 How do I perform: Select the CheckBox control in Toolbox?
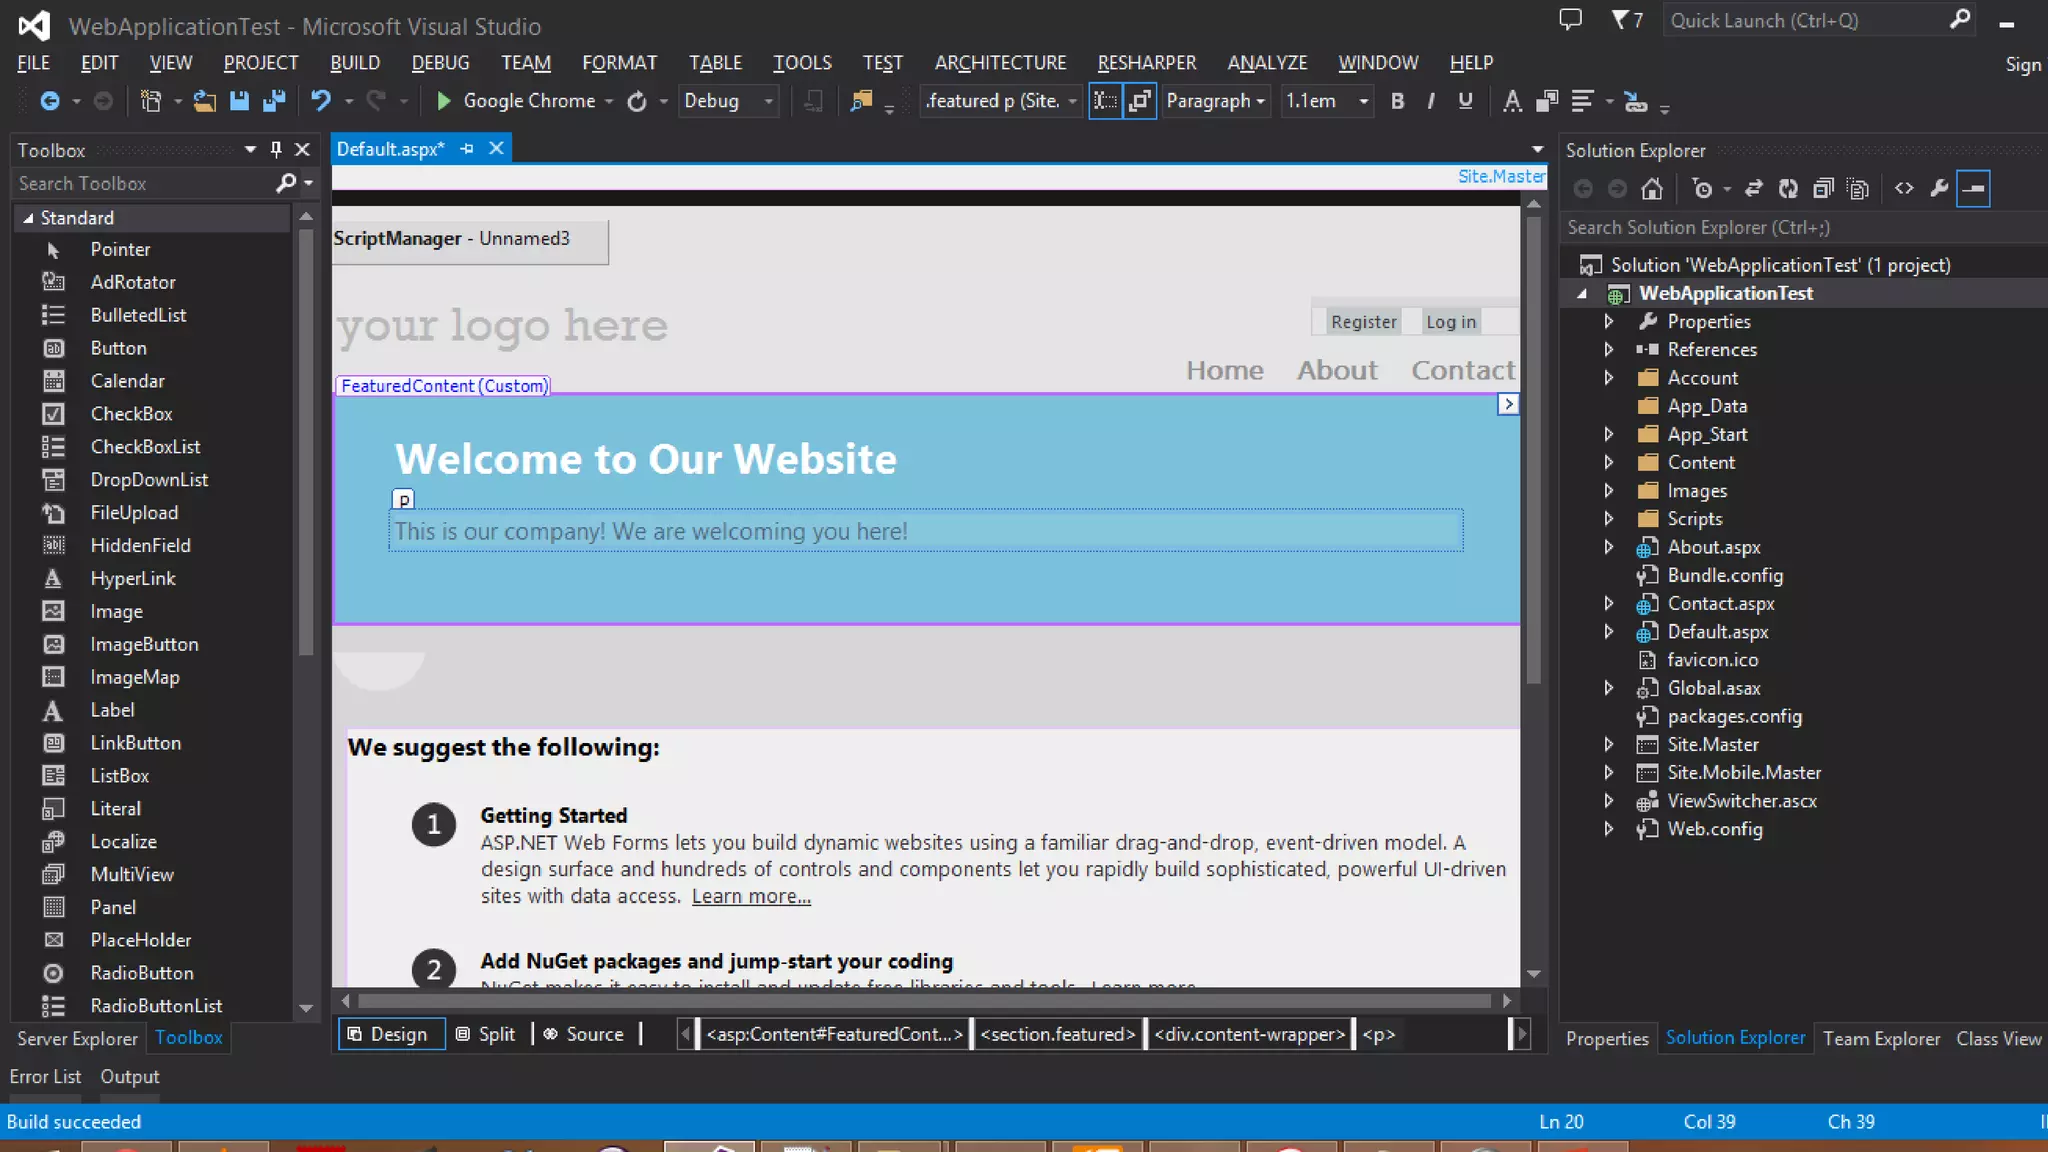tap(131, 414)
